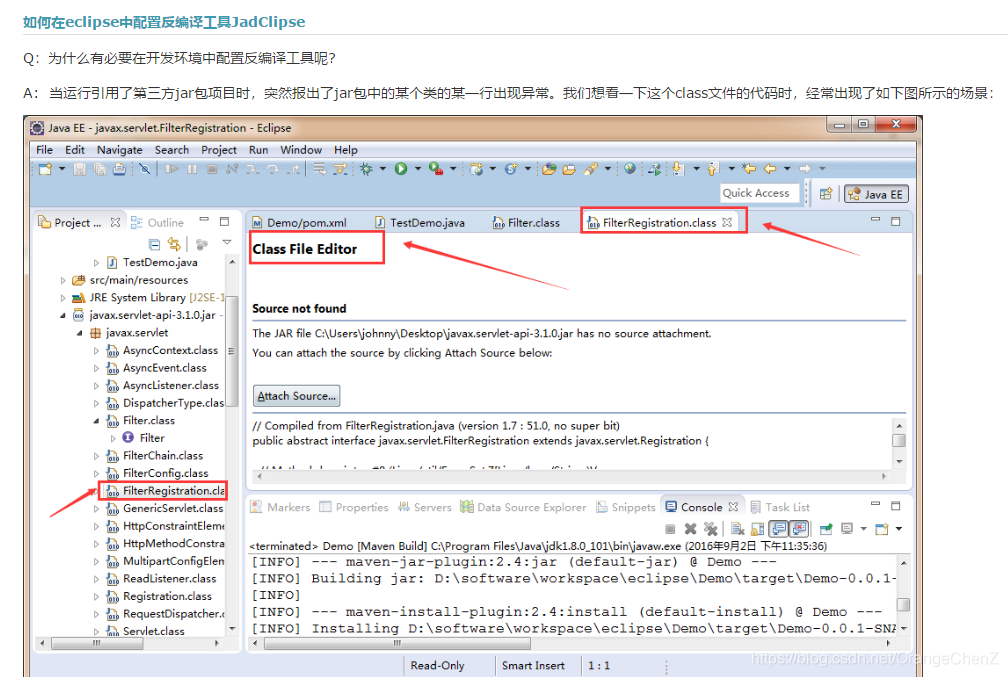Toggle Show Console on standard error change

799,528
